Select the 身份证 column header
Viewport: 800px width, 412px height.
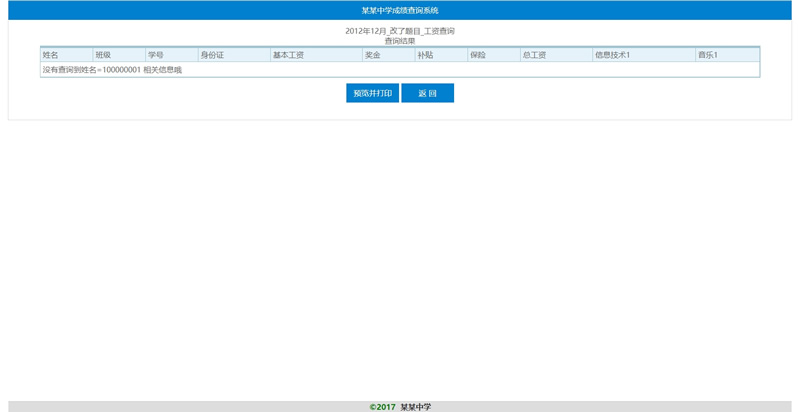point(234,55)
